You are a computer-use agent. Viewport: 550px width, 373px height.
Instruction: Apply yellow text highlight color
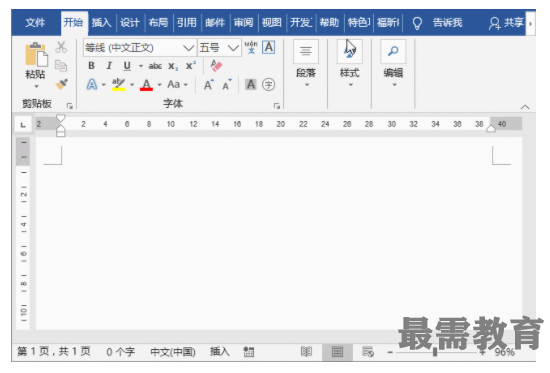coord(119,85)
